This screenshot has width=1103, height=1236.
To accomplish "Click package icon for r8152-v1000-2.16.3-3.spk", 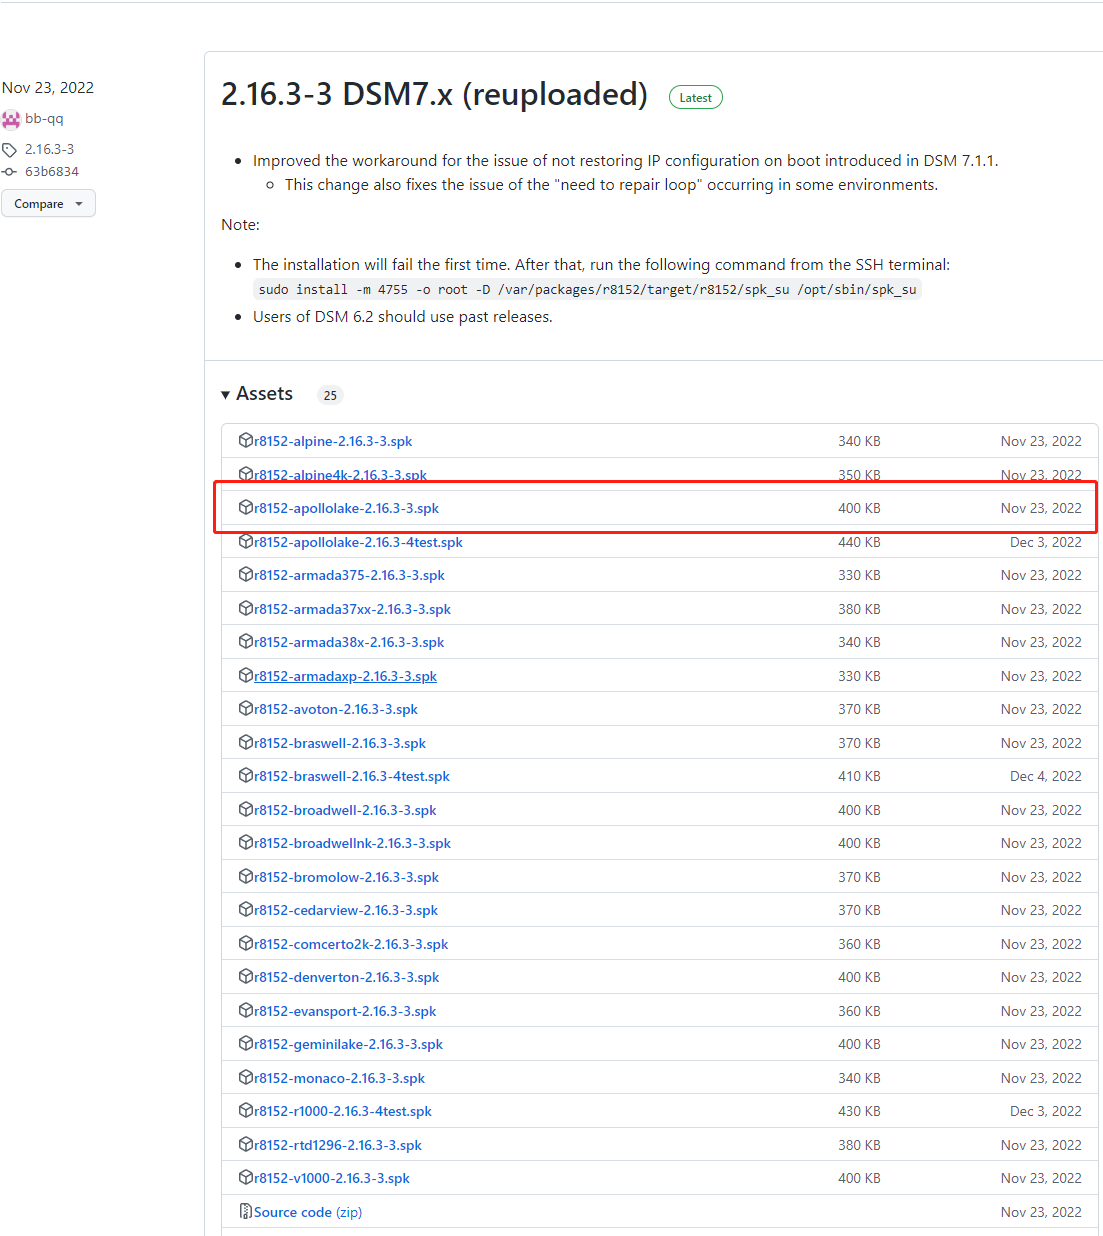I will pos(246,1177).
